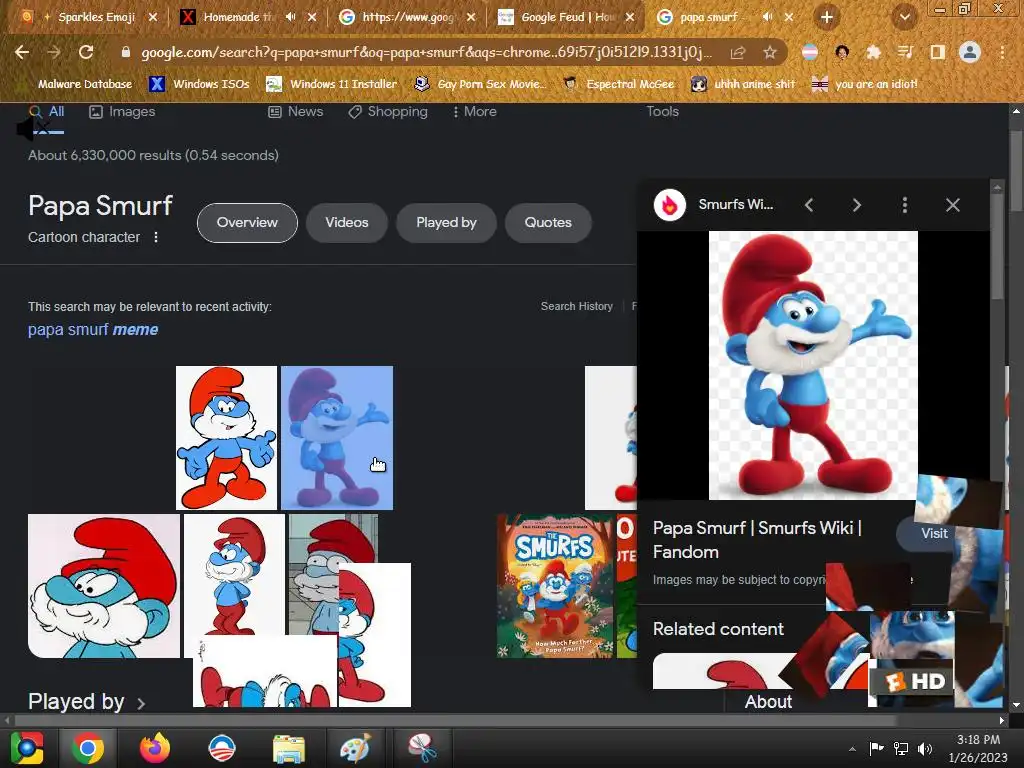The height and width of the screenshot is (768, 1024).
Task: Expand the More search filters menu
Action: (475, 112)
